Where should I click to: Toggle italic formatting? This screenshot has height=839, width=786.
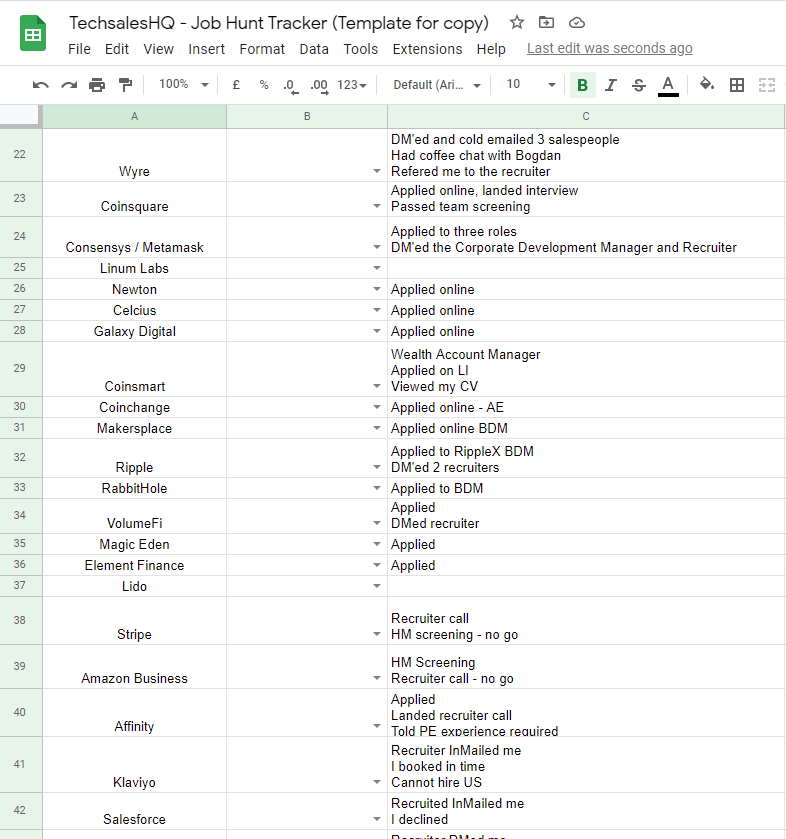[x=611, y=85]
